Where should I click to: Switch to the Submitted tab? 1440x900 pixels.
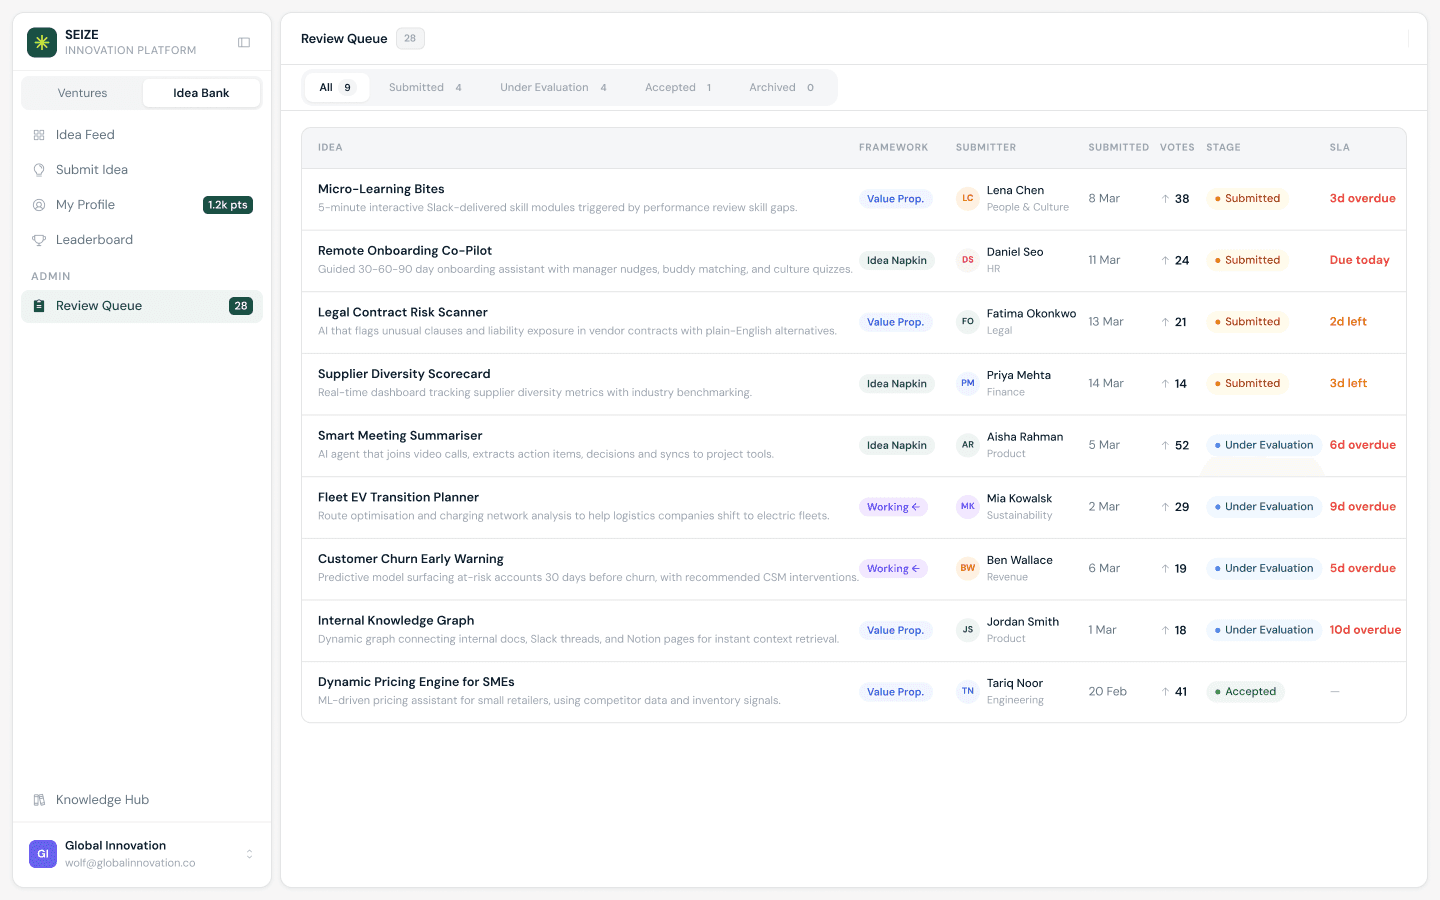coord(425,88)
